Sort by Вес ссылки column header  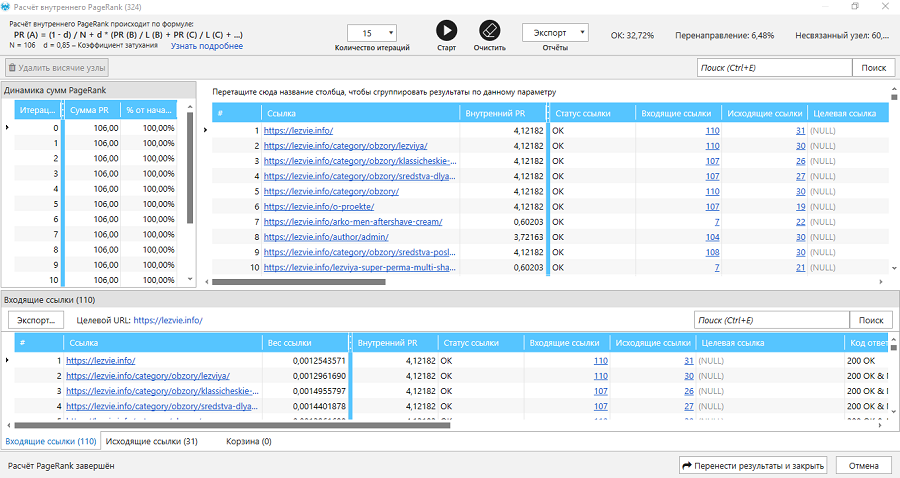tap(305, 343)
